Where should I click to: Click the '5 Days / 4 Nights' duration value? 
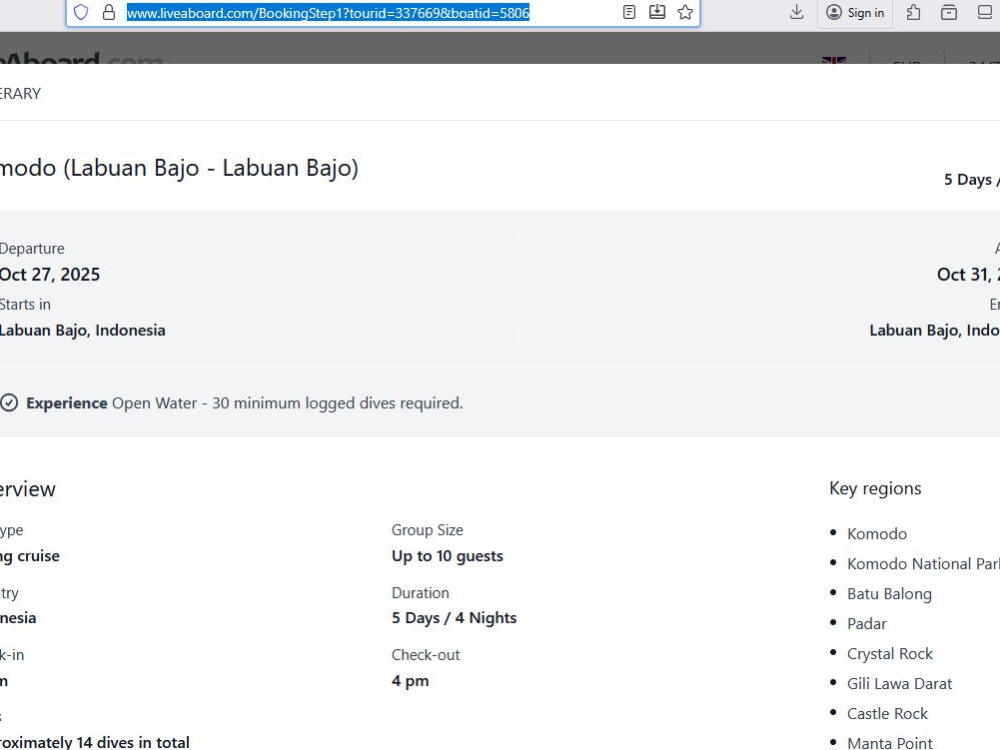coord(454,618)
